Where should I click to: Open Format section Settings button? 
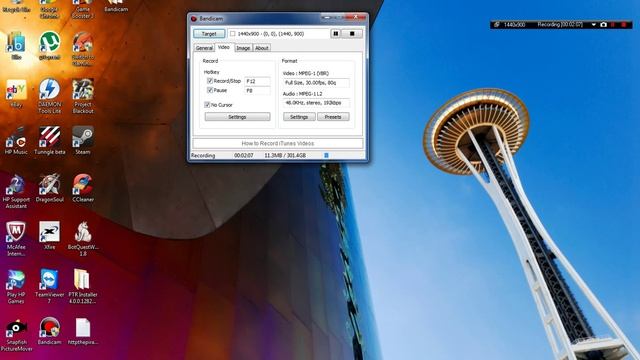pos(299,117)
